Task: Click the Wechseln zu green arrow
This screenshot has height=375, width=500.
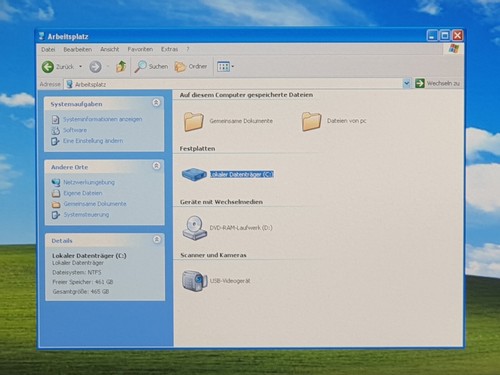Action: pos(420,83)
